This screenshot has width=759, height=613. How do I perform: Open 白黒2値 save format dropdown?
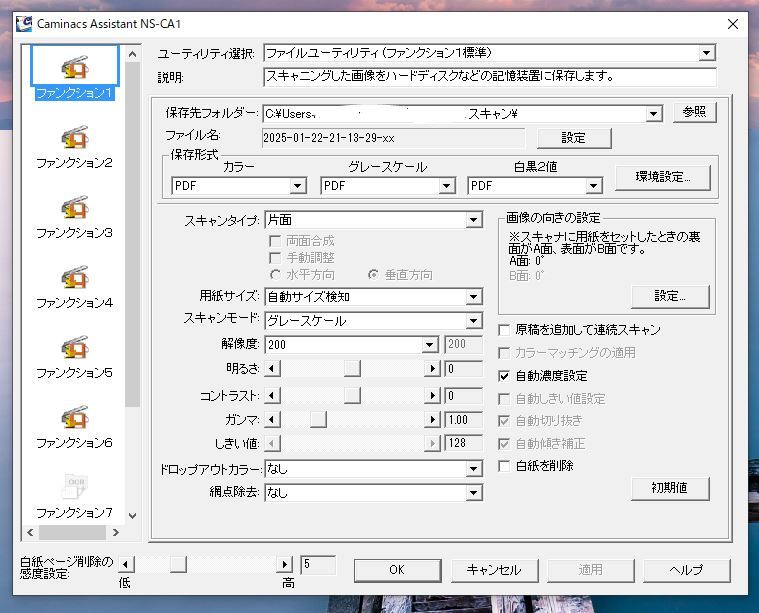tap(593, 186)
